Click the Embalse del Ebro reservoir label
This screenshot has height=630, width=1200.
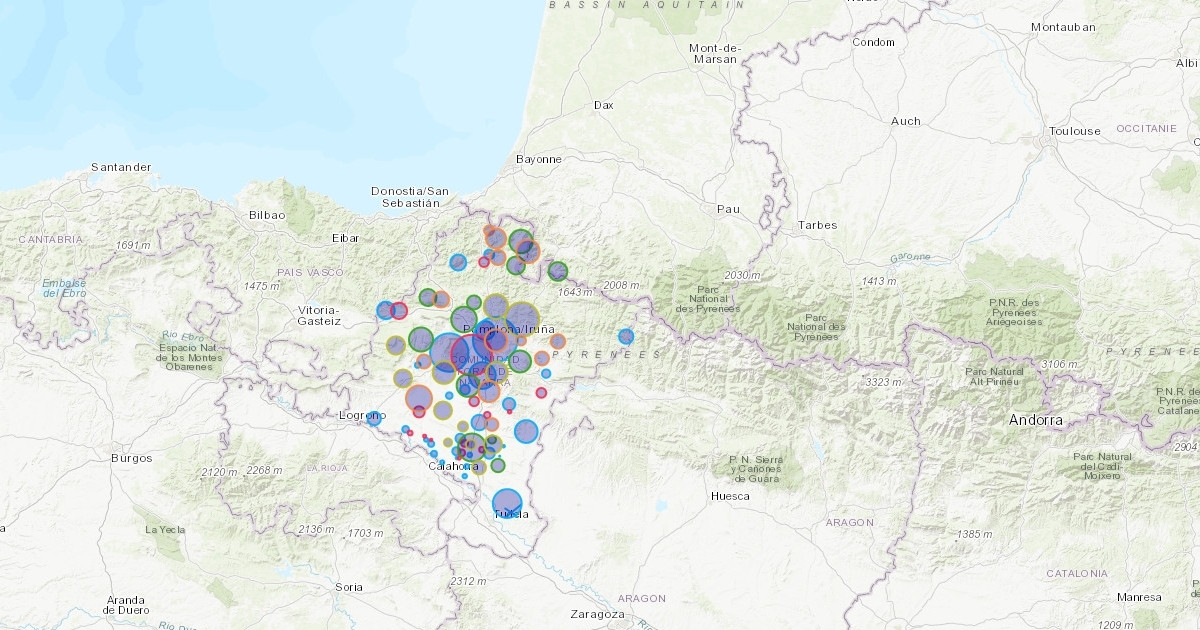click(x=64, y=289)
